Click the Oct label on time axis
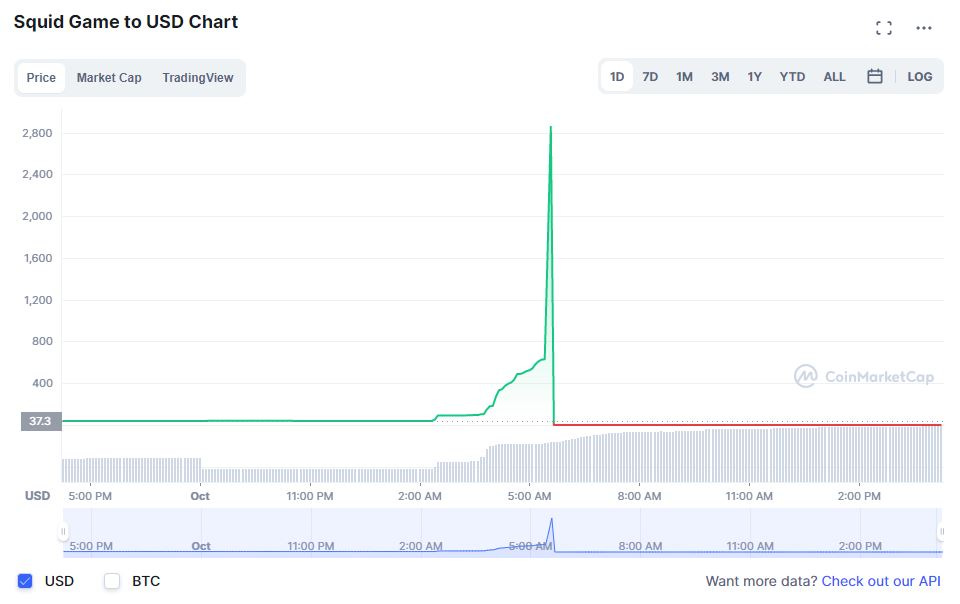 (x=200, y=496)
